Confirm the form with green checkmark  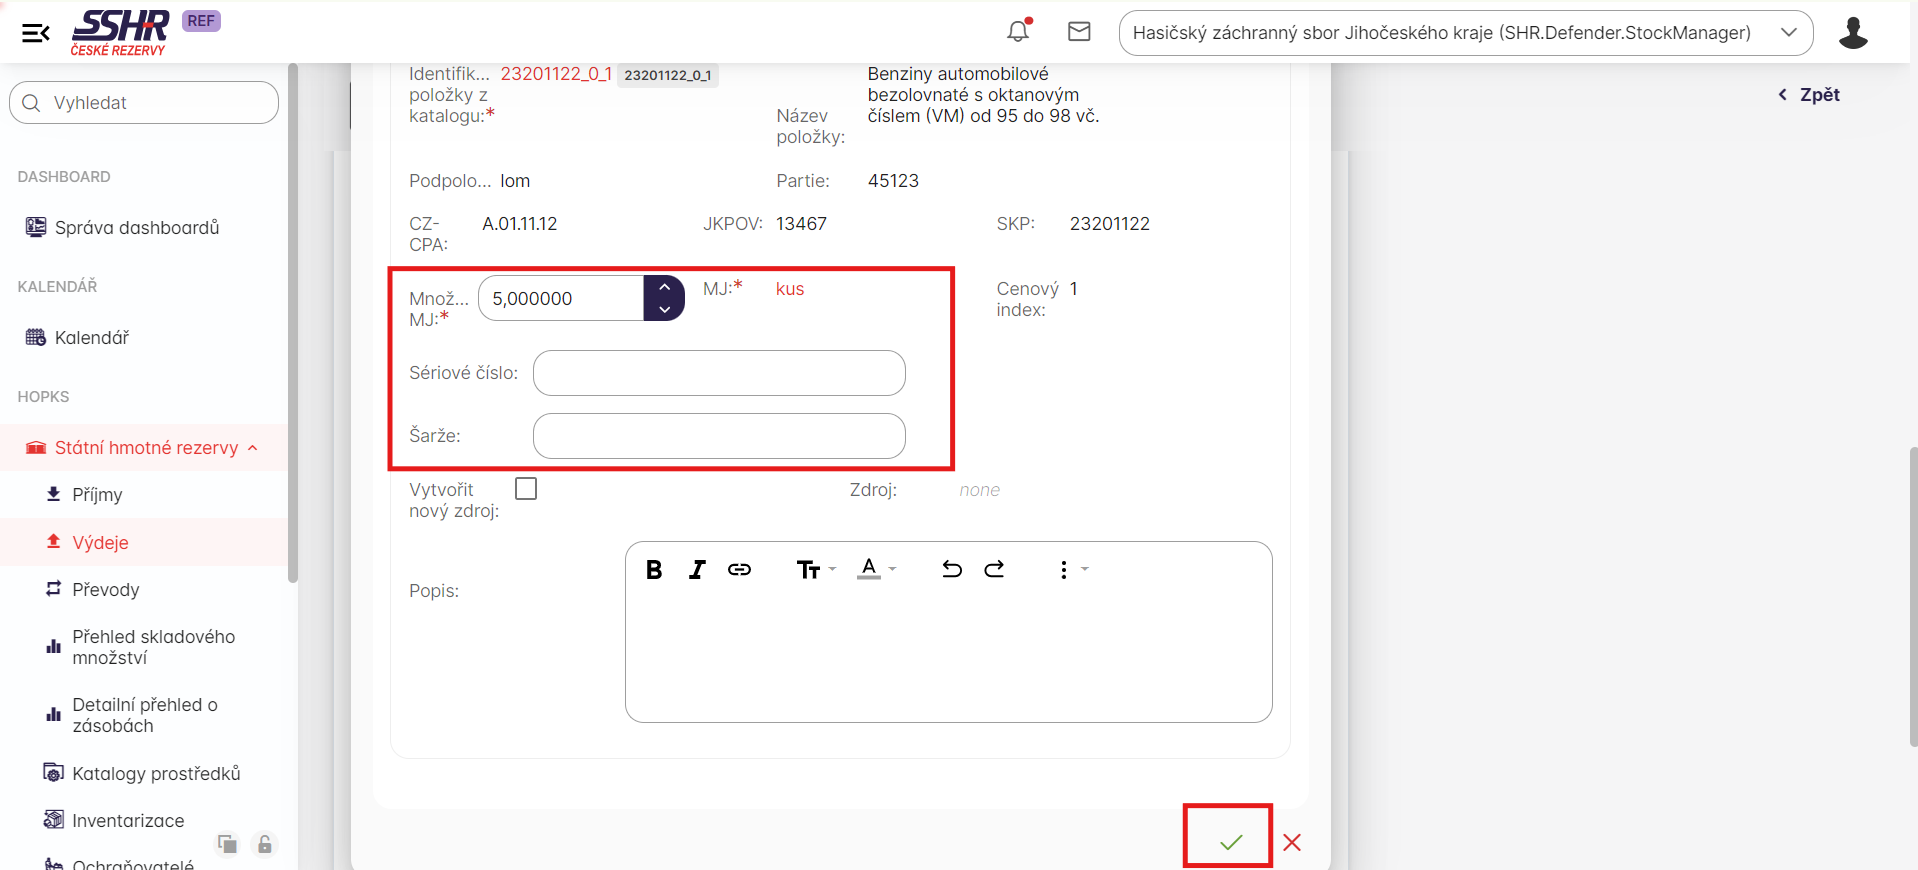pos(1230,842)
